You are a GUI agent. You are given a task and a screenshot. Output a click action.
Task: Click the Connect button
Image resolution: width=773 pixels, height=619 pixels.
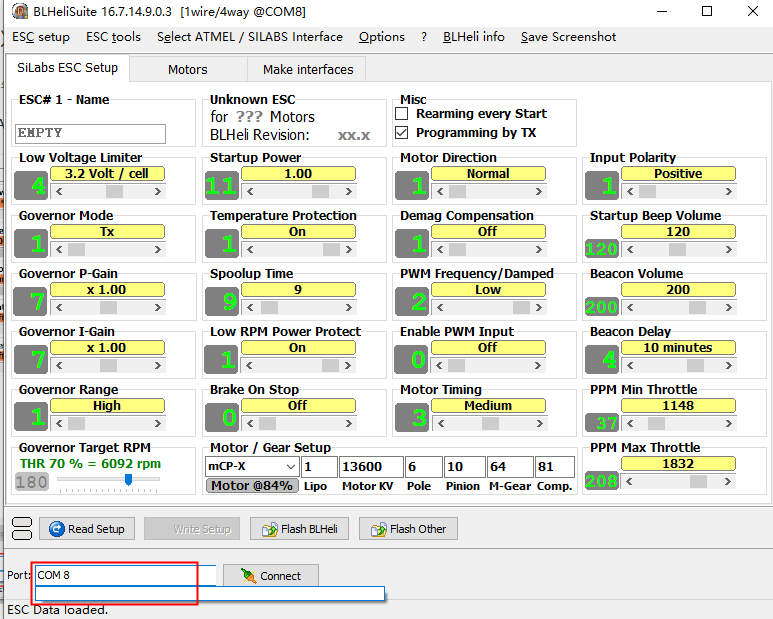pyautogui.click(x=271, y=576)
